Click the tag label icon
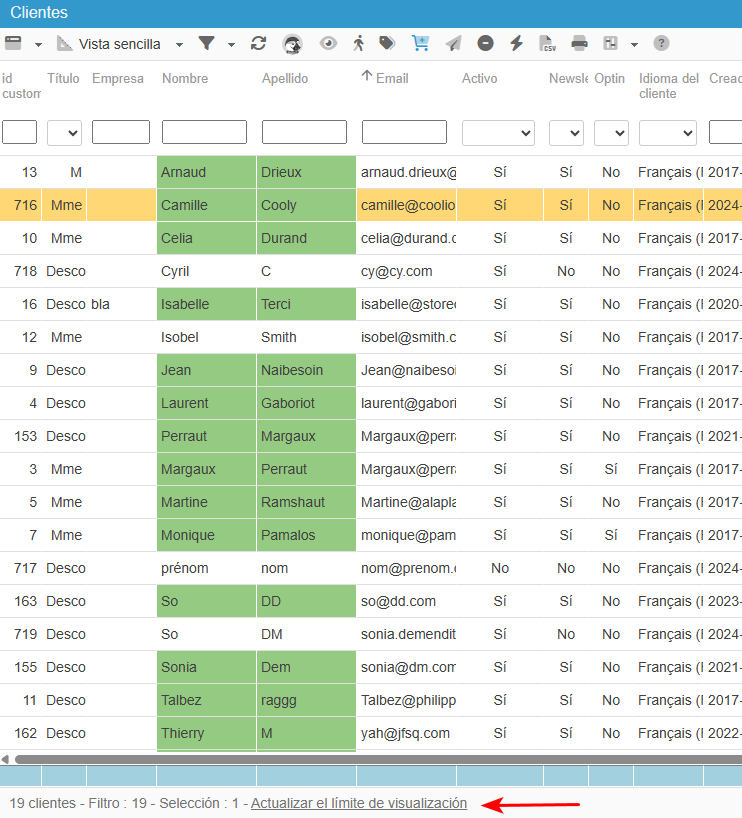The height and width of the screenshot is (818, 742). coord(387,43)
